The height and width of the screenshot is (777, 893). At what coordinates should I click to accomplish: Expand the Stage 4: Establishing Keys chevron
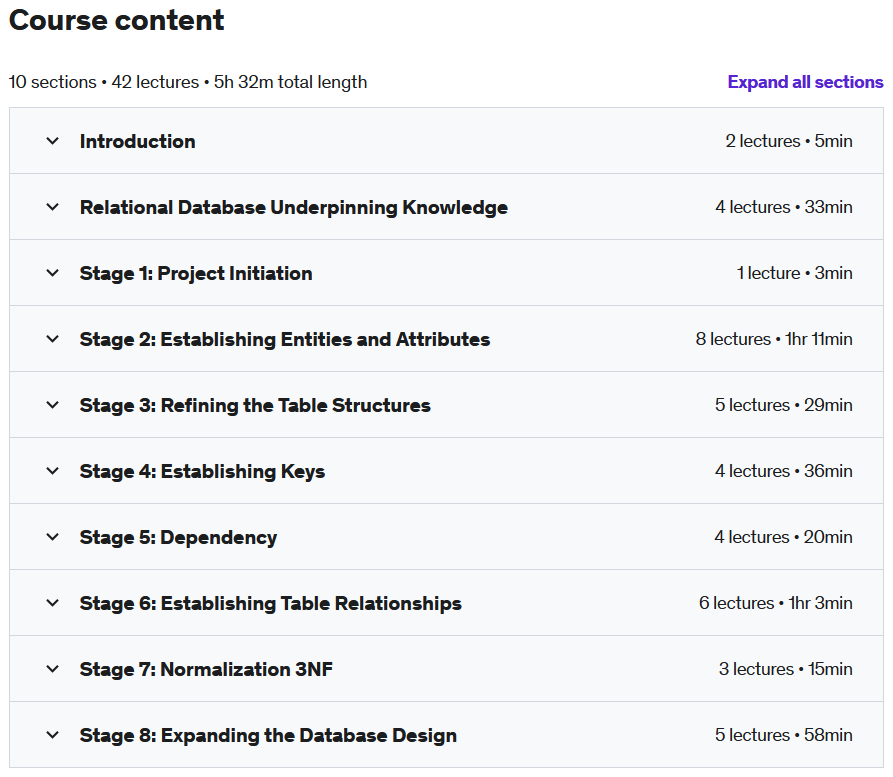pyautogui.click(x=52, y=471)
